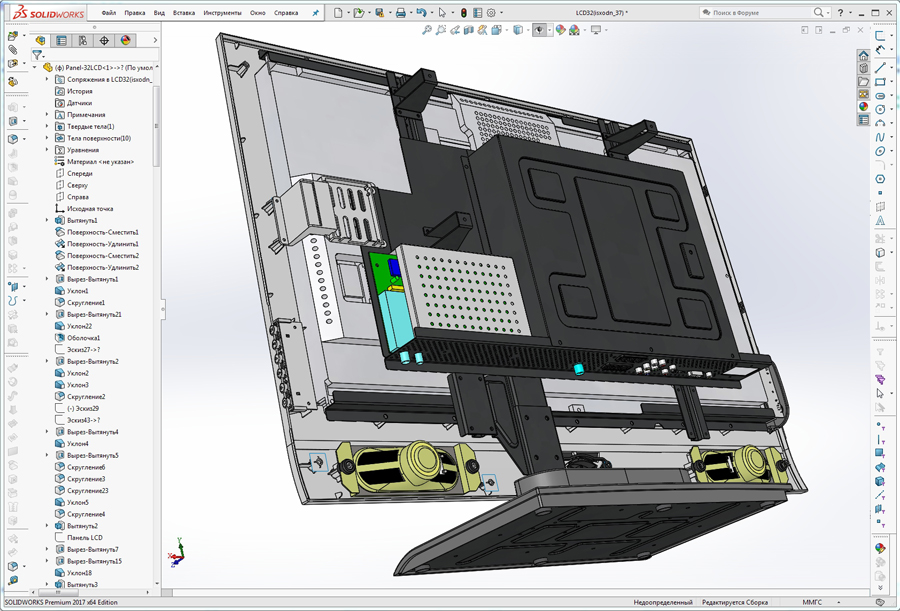This screenshot has width=900, height=611.
Task: Collapse the Panel-32LCD root assembly node
Action: click(x=35, y=67)
